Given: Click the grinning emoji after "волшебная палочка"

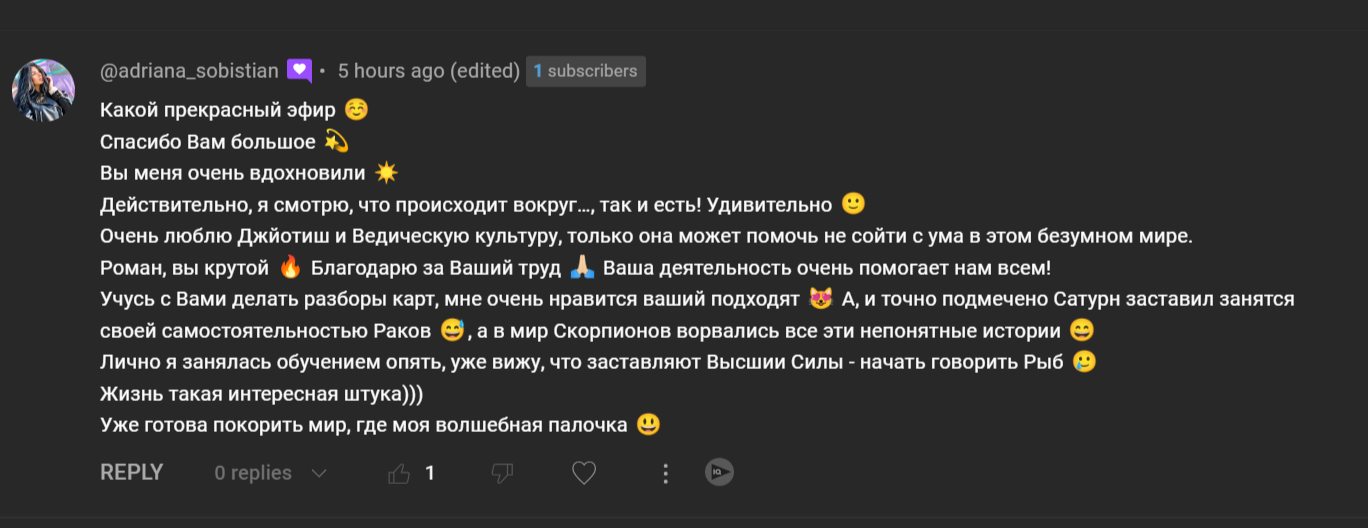Looking at the screenshot, I should coord(648,425).
